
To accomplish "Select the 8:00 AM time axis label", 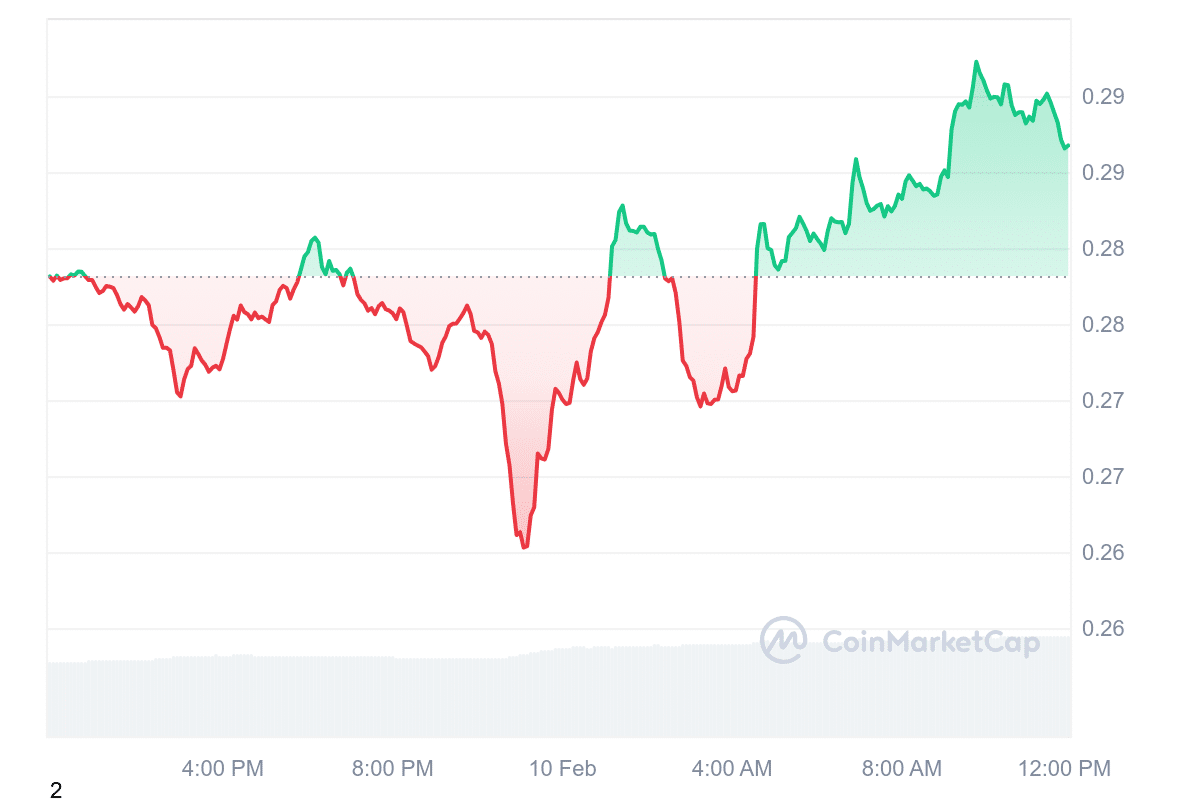I will tap(901, 769).
